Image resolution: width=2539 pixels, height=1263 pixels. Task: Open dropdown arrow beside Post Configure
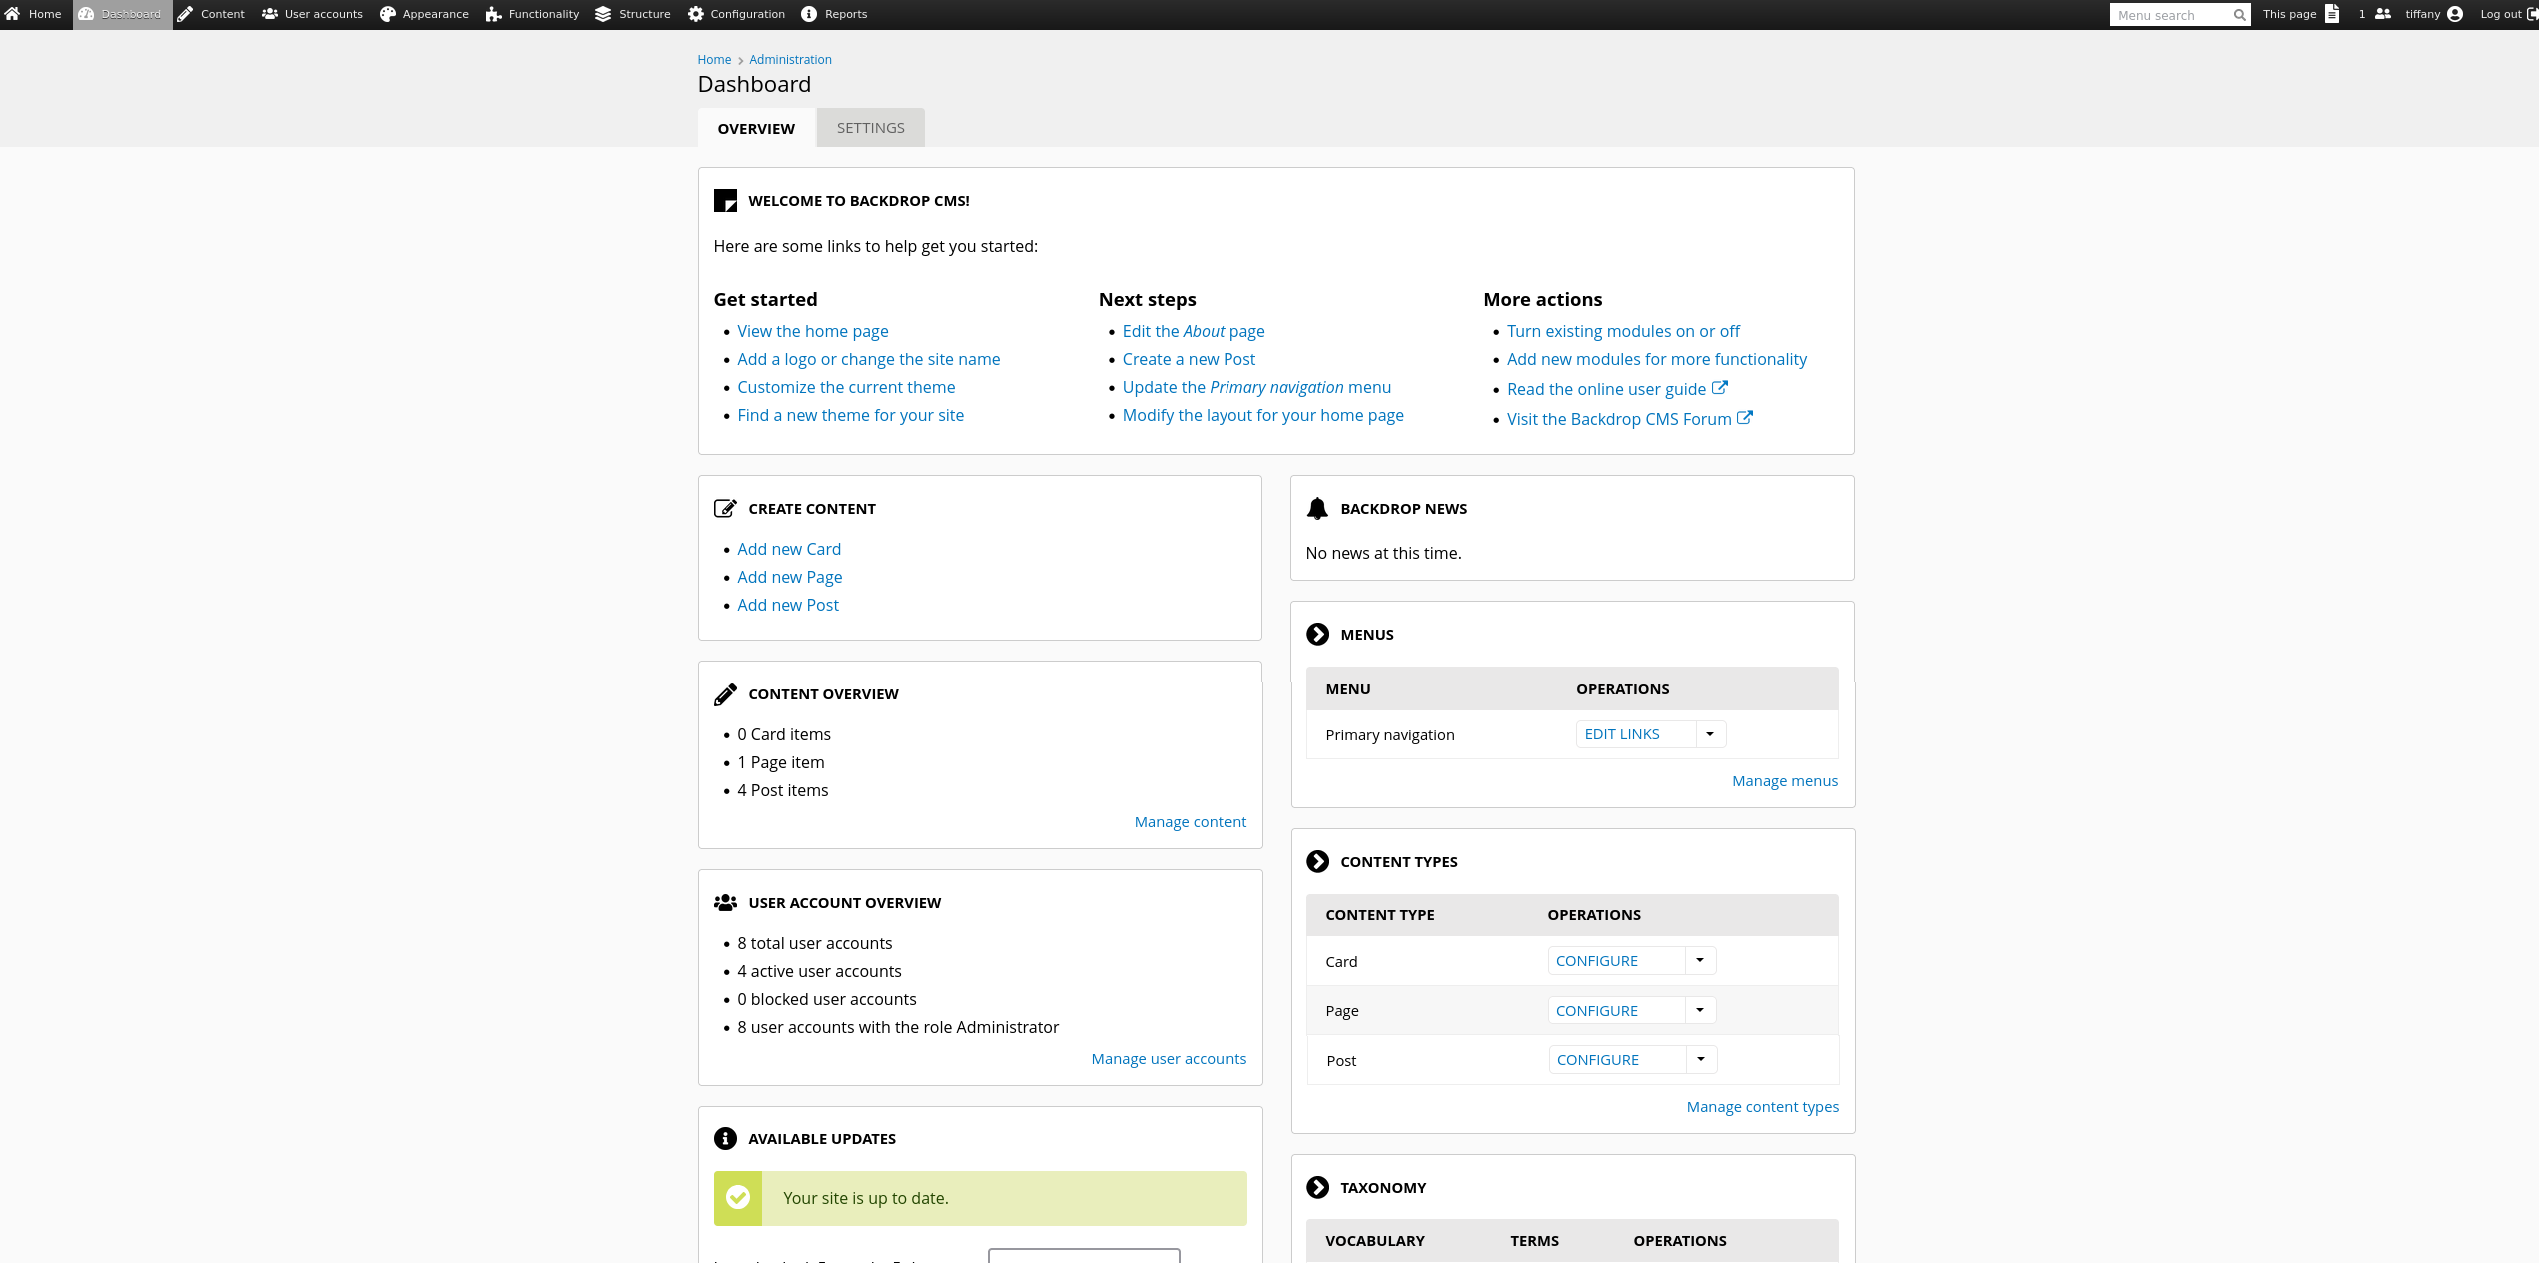point(1701,1060)
